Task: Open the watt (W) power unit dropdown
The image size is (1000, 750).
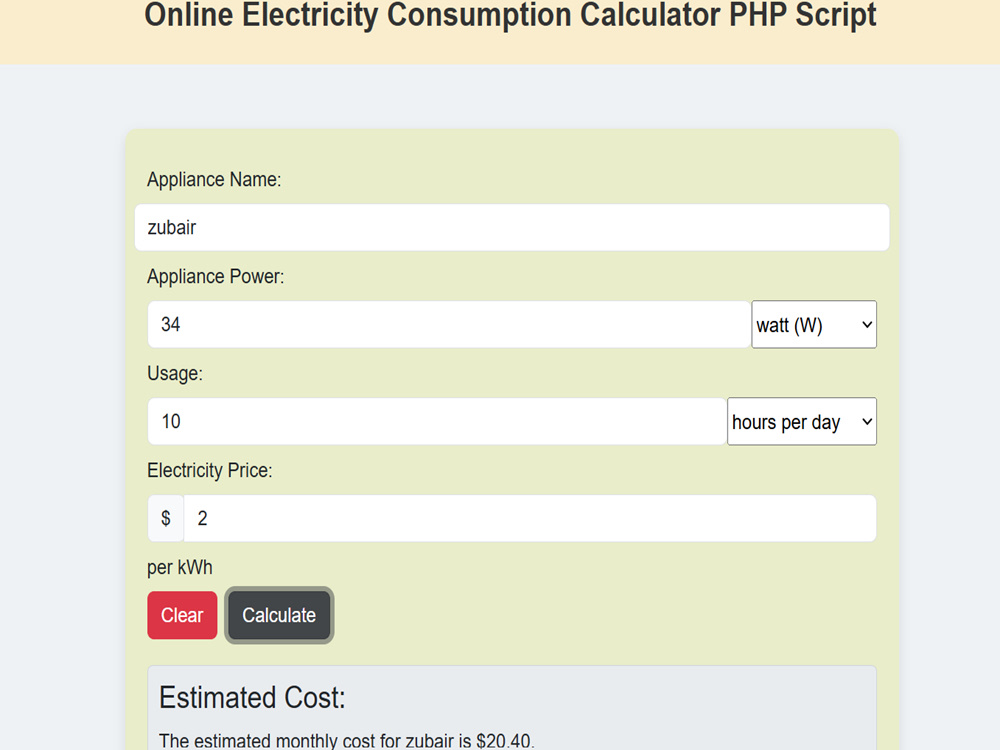Action: click(x=814, y=325)
